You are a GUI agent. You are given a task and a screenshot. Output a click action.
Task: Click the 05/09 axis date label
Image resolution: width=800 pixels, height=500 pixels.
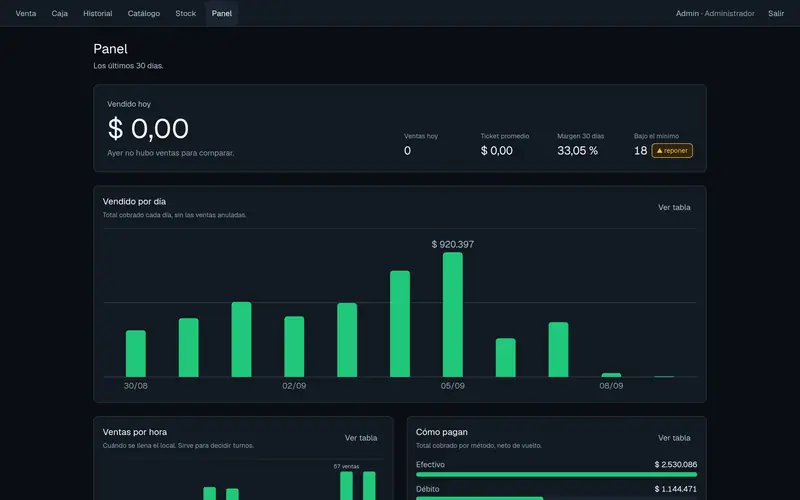[453, 386]
